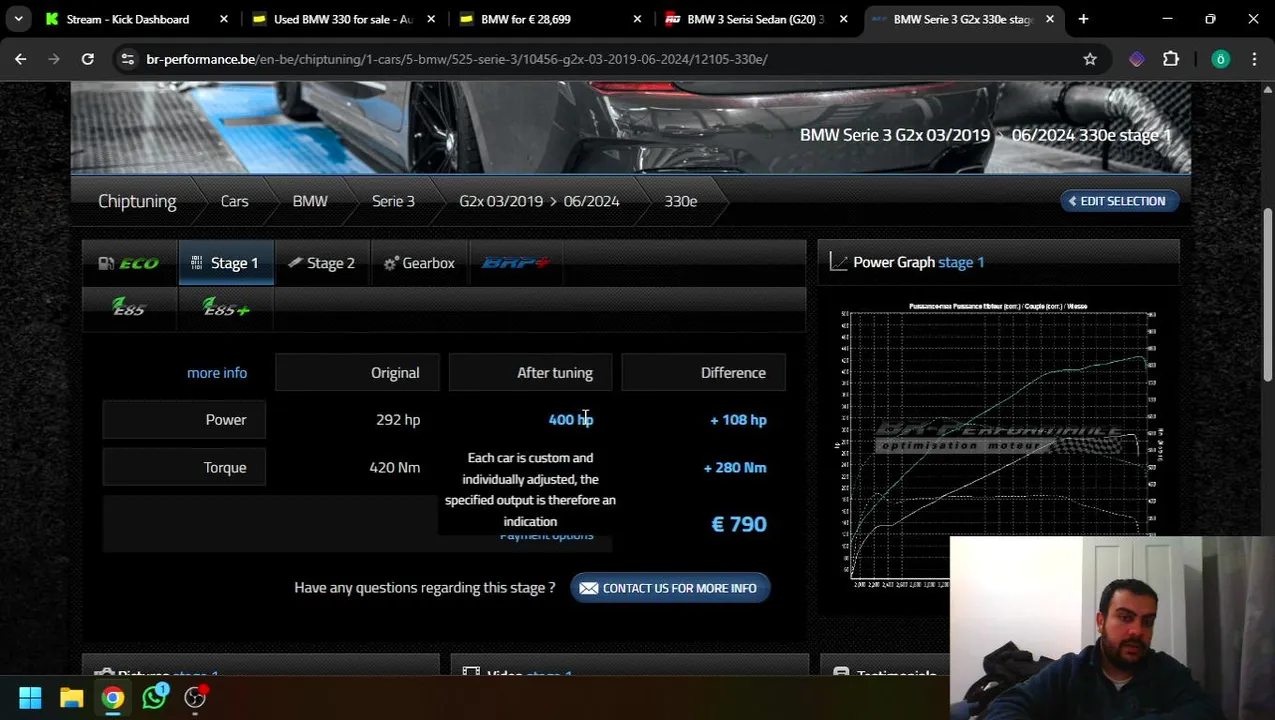1275x720 pixels.
Task: Open the more info link
Action: pyautogui.click(x=217, y=373)
